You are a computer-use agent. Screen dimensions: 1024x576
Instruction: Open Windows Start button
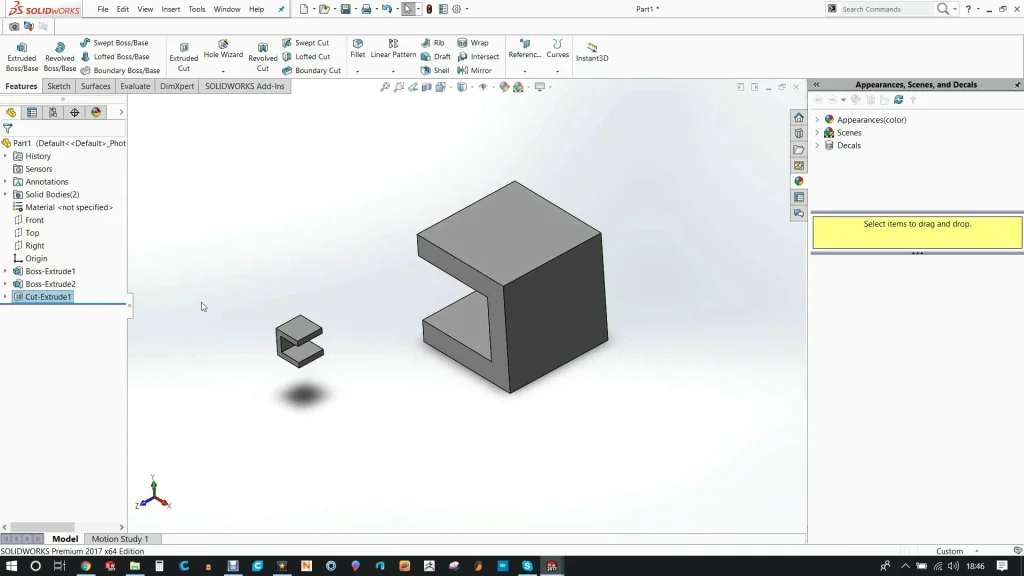11,566
